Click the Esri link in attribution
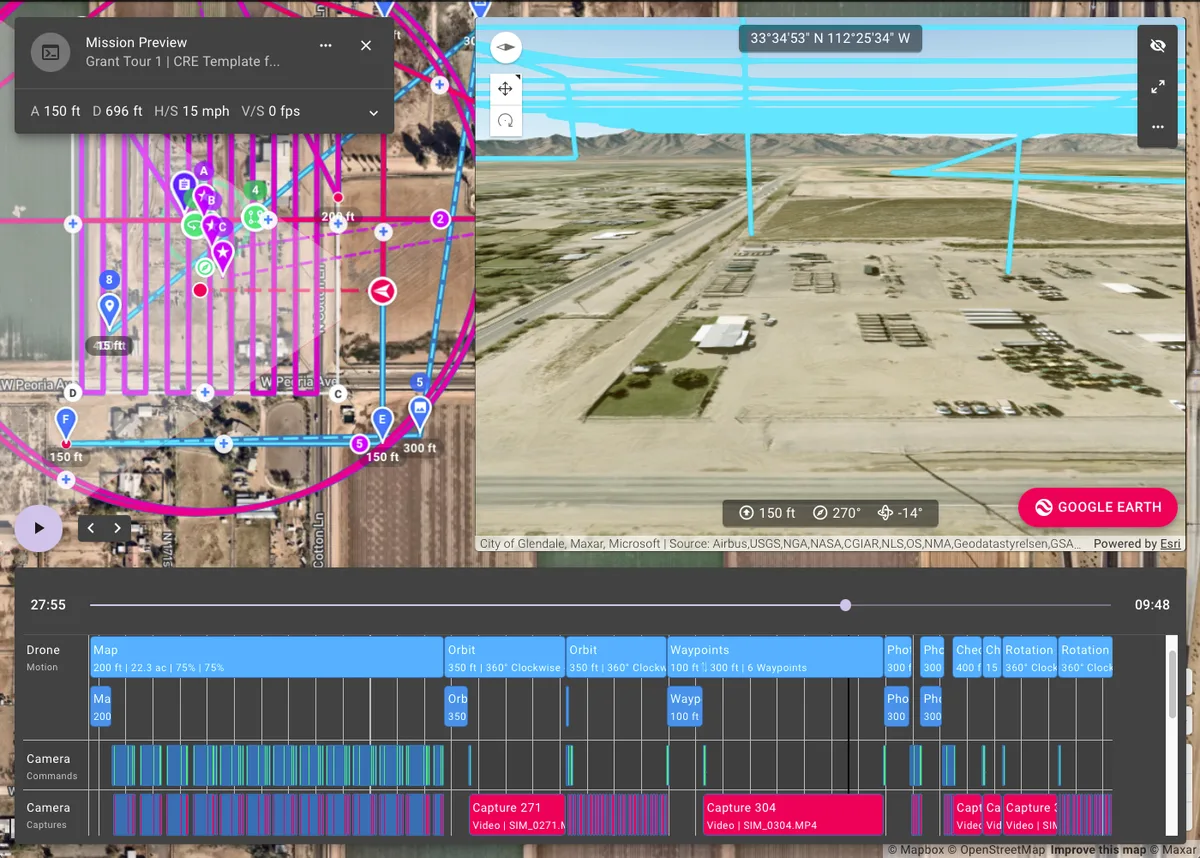This screenshot has height=858, width=1200. click(x=1171, y=544)
